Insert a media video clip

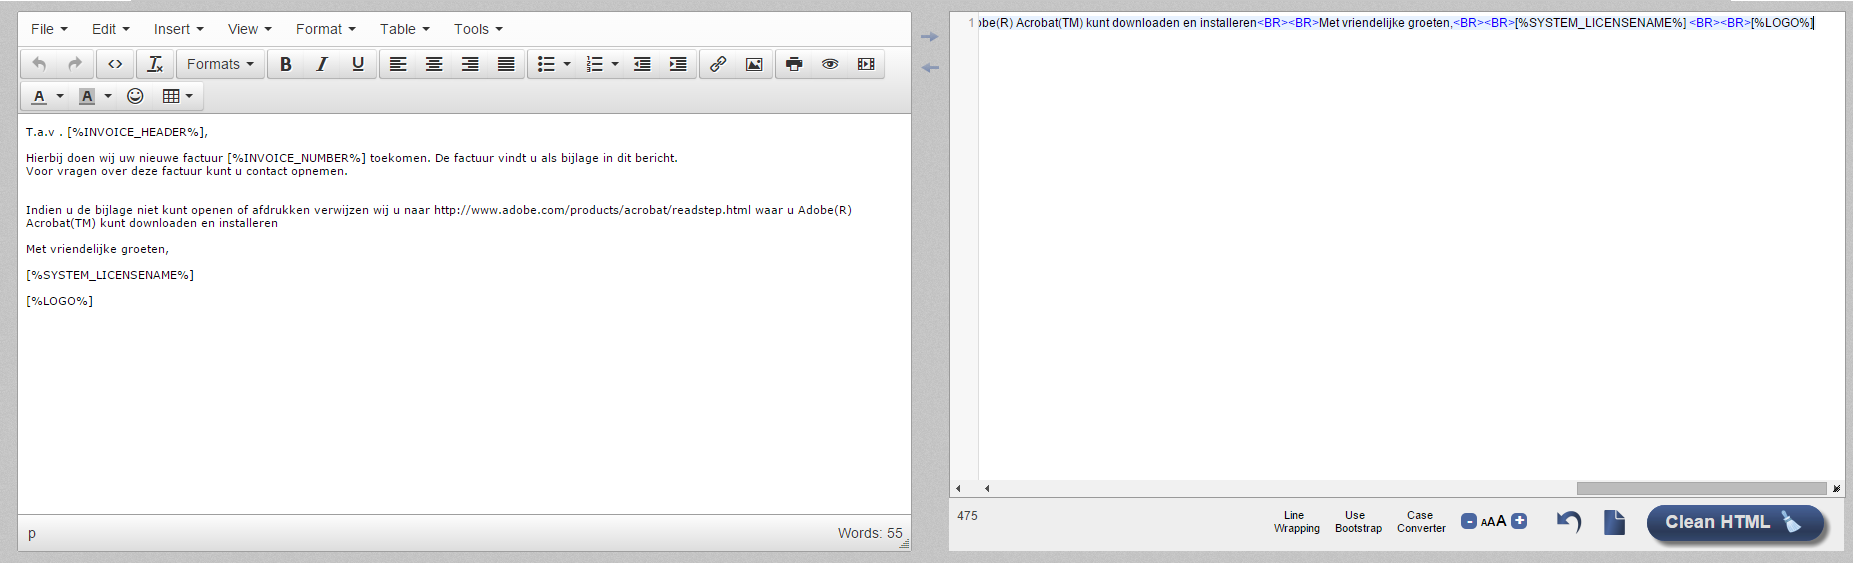point(866,64)
